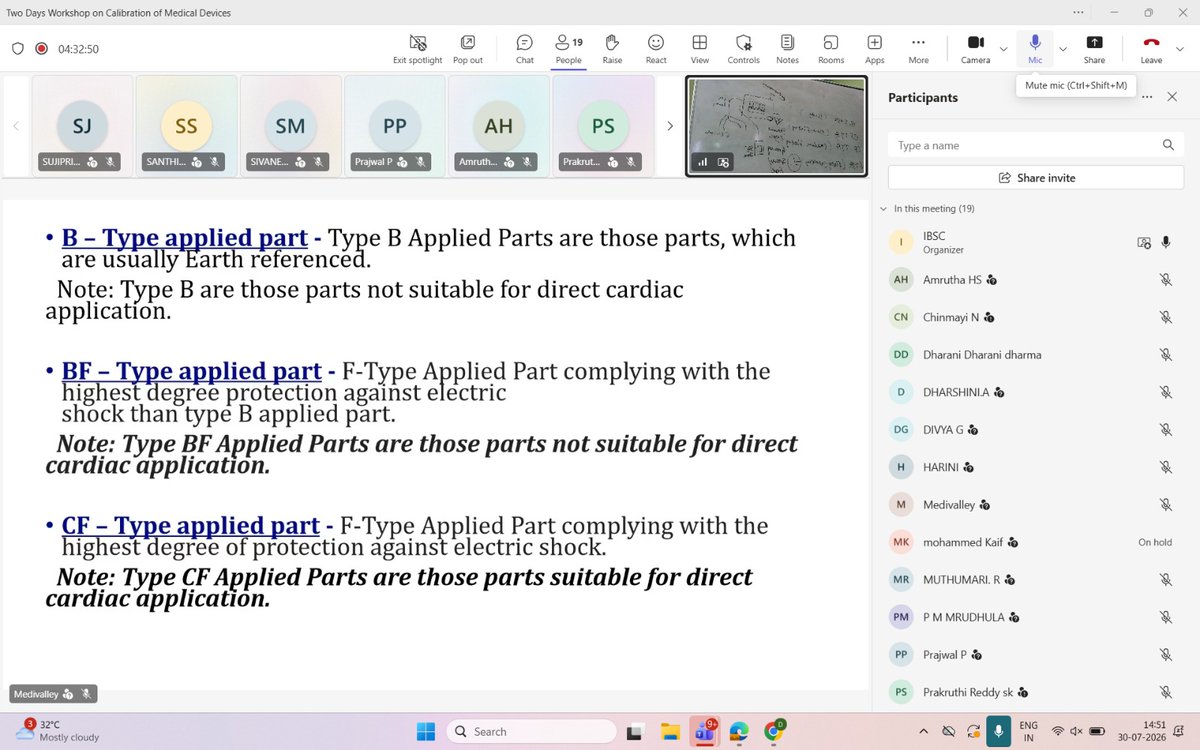Toggle Dharani Dharani dharma mic icon

pos(1166,354)
